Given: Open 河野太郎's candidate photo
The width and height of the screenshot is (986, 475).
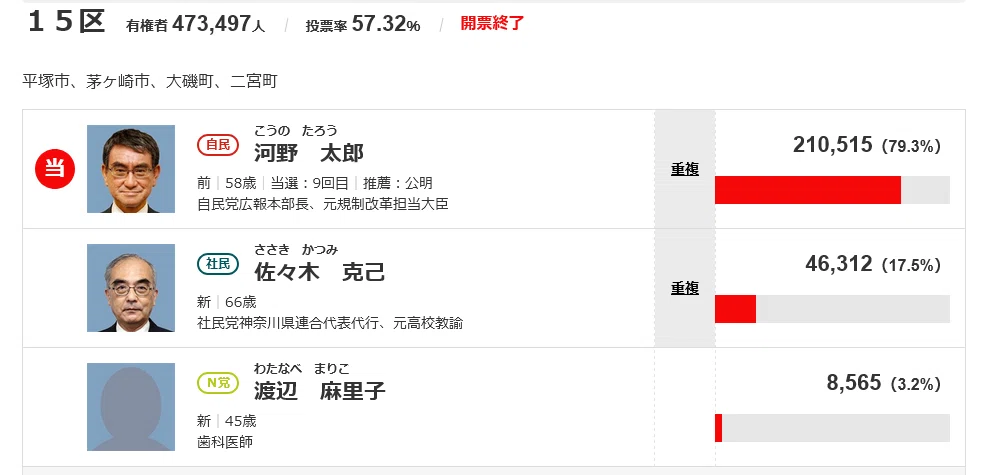Looking at the screenshot, I should 131,169.
